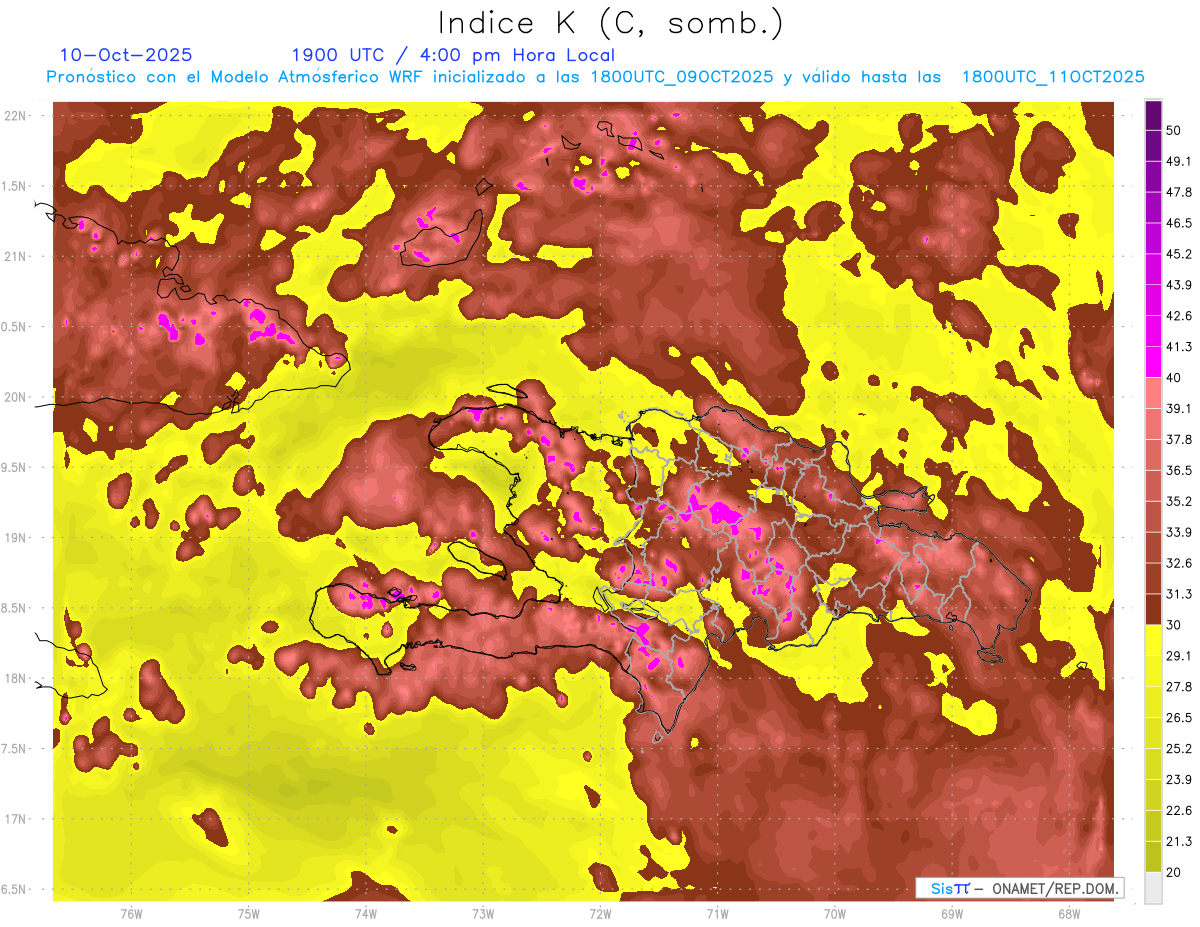Screen dimensions: 1200x927
Task: Click the 17N latitude axis label
Action: point(16,819)
